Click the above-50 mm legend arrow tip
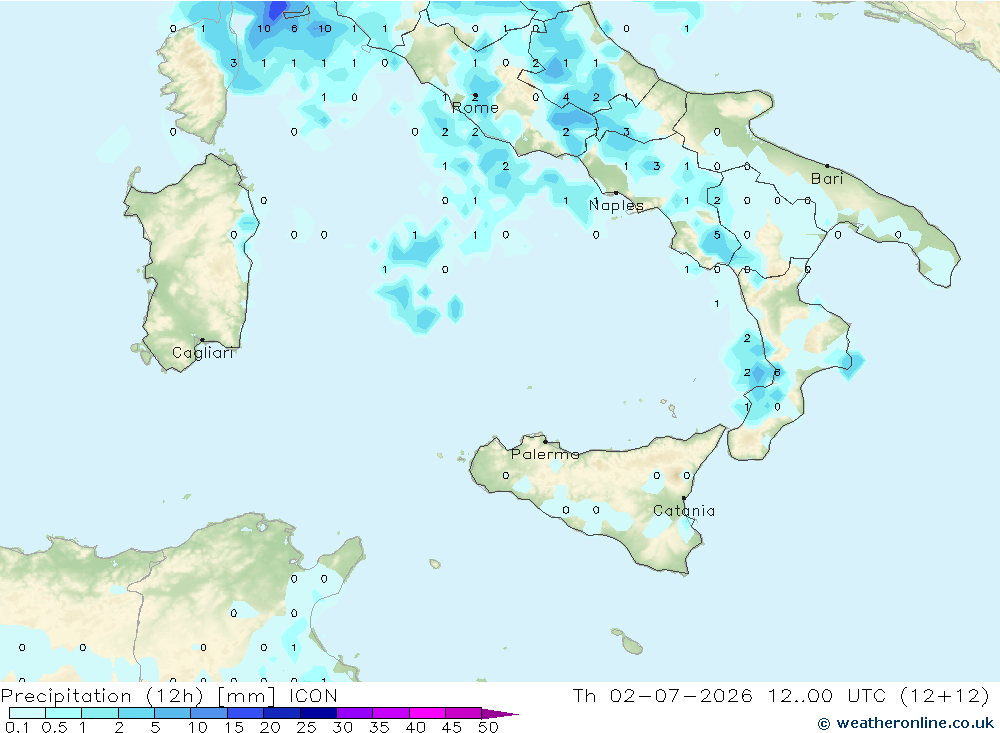 pos(501,713)
